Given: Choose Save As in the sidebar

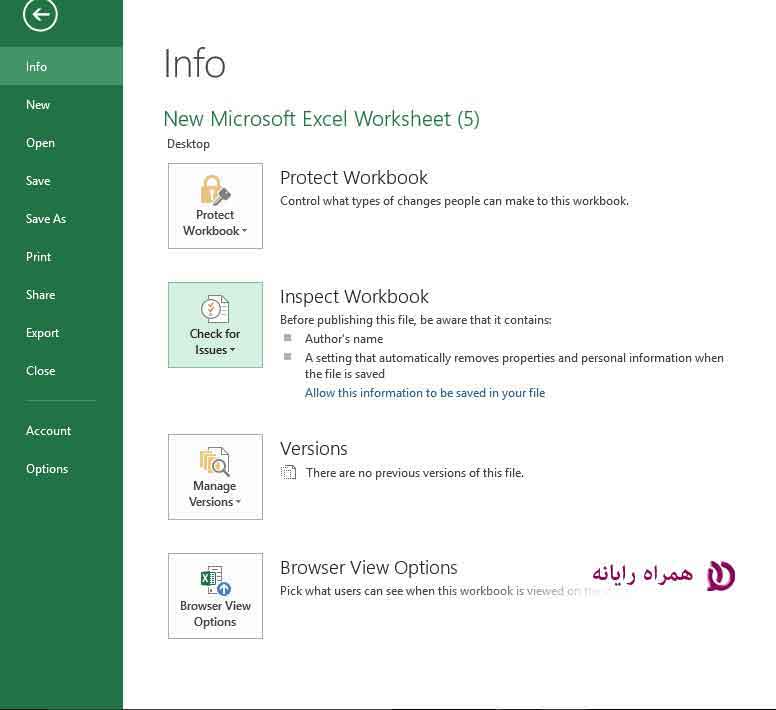Looking at the screenshot, I should pos(61,219).
